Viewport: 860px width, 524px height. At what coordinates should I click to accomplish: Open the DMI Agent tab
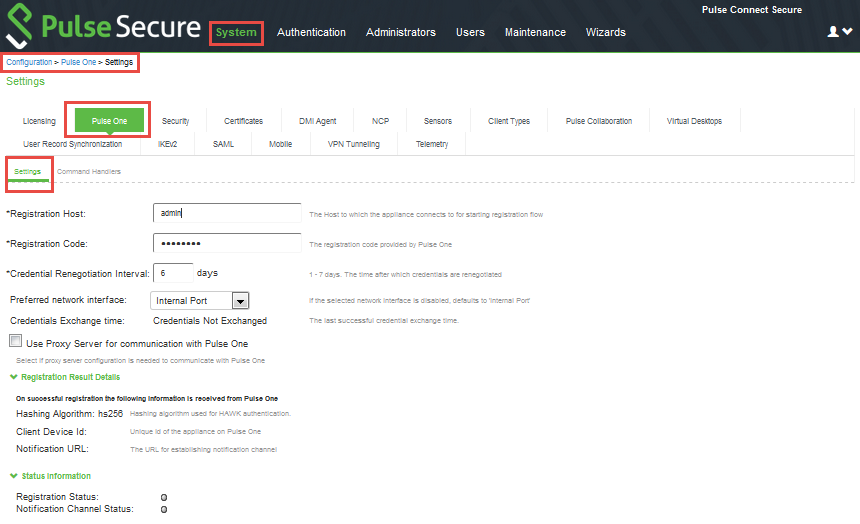pos(317,121)
